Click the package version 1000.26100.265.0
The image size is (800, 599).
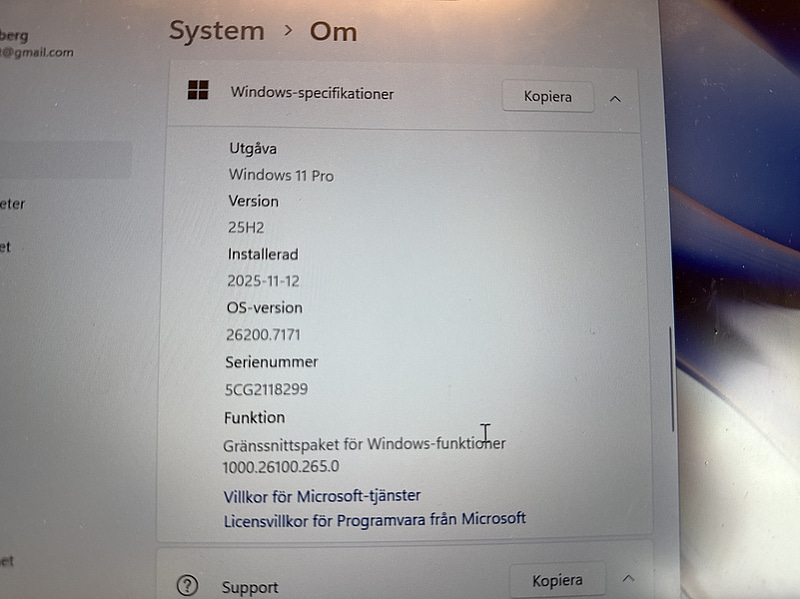pos(281,466)
